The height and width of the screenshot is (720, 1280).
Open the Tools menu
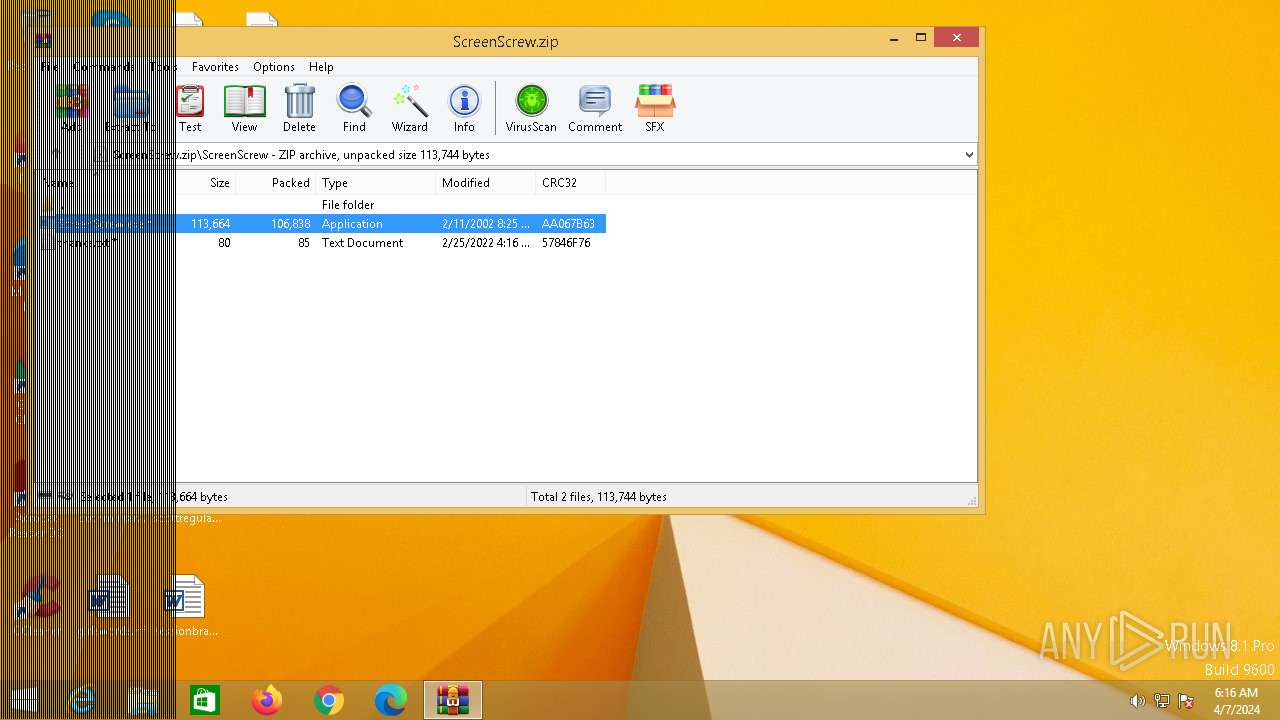(x=163, y=67)
